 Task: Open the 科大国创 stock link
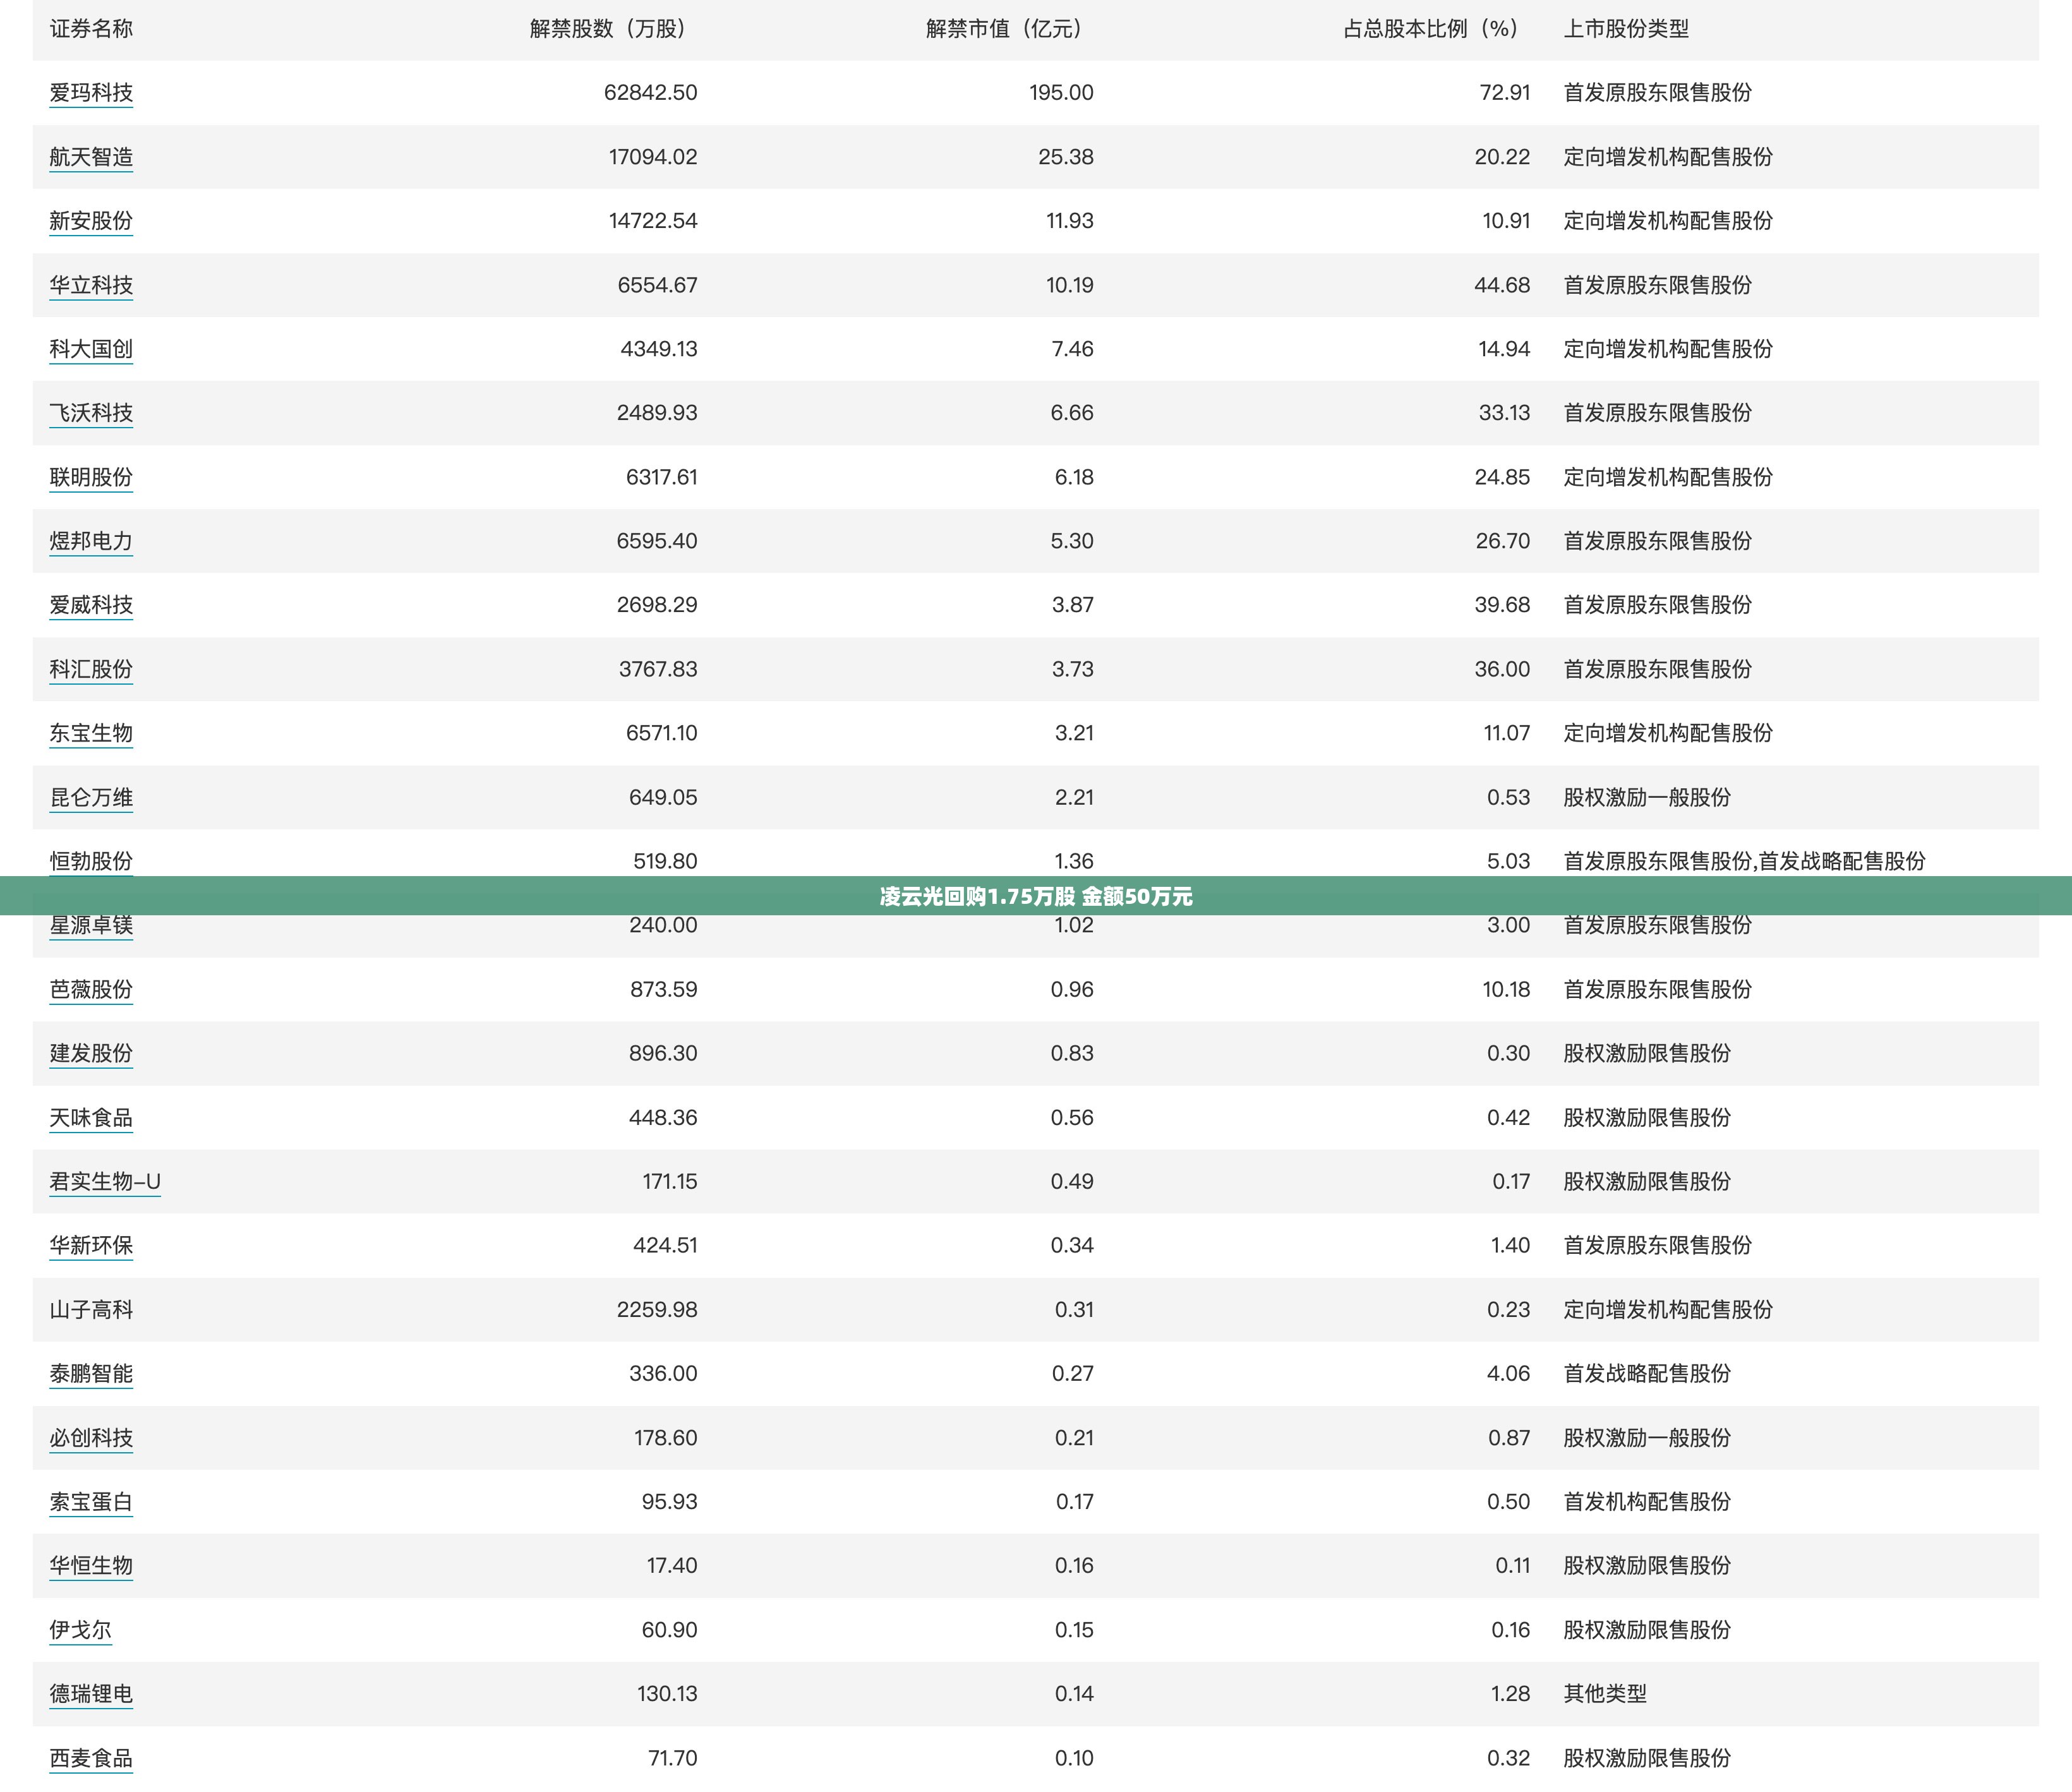[91, 349]
